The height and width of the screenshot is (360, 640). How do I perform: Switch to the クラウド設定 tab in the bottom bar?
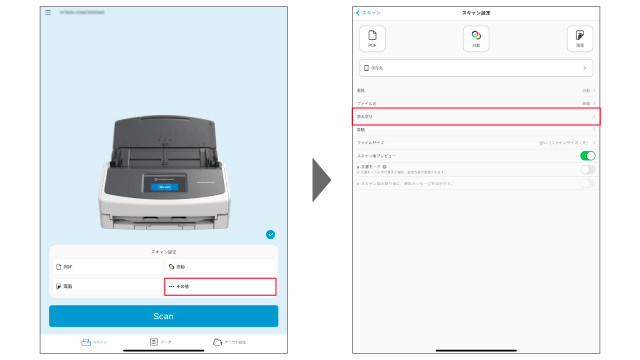click(x=229, y=342)
